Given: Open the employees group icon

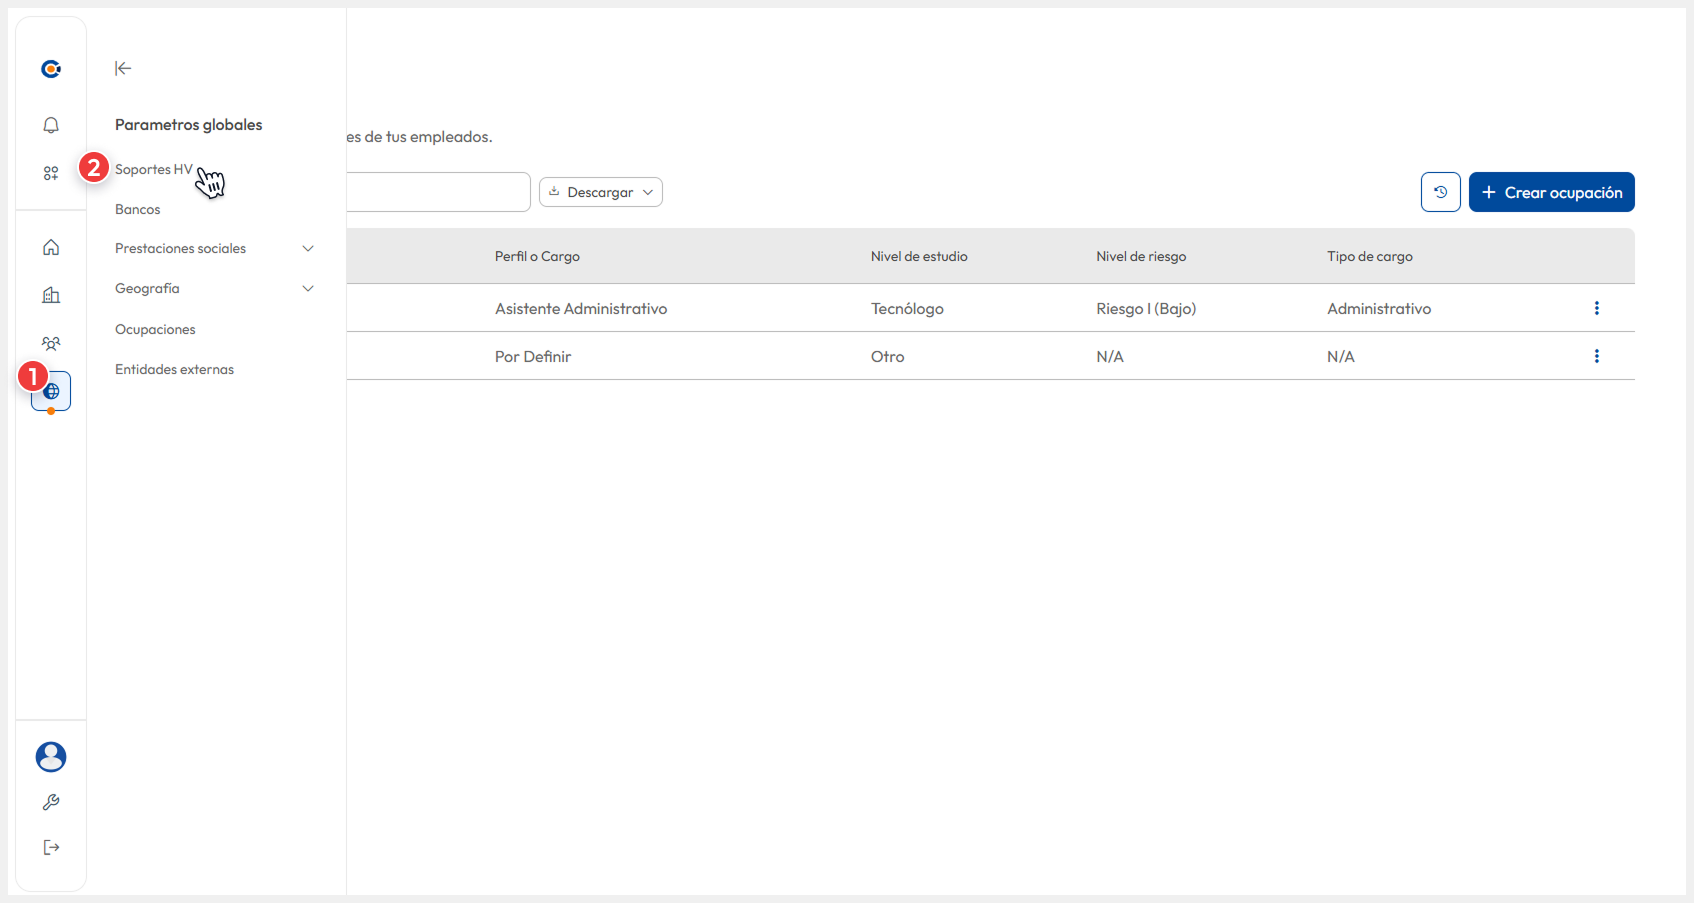Looking at the screenshot, I should click(51, 343).
